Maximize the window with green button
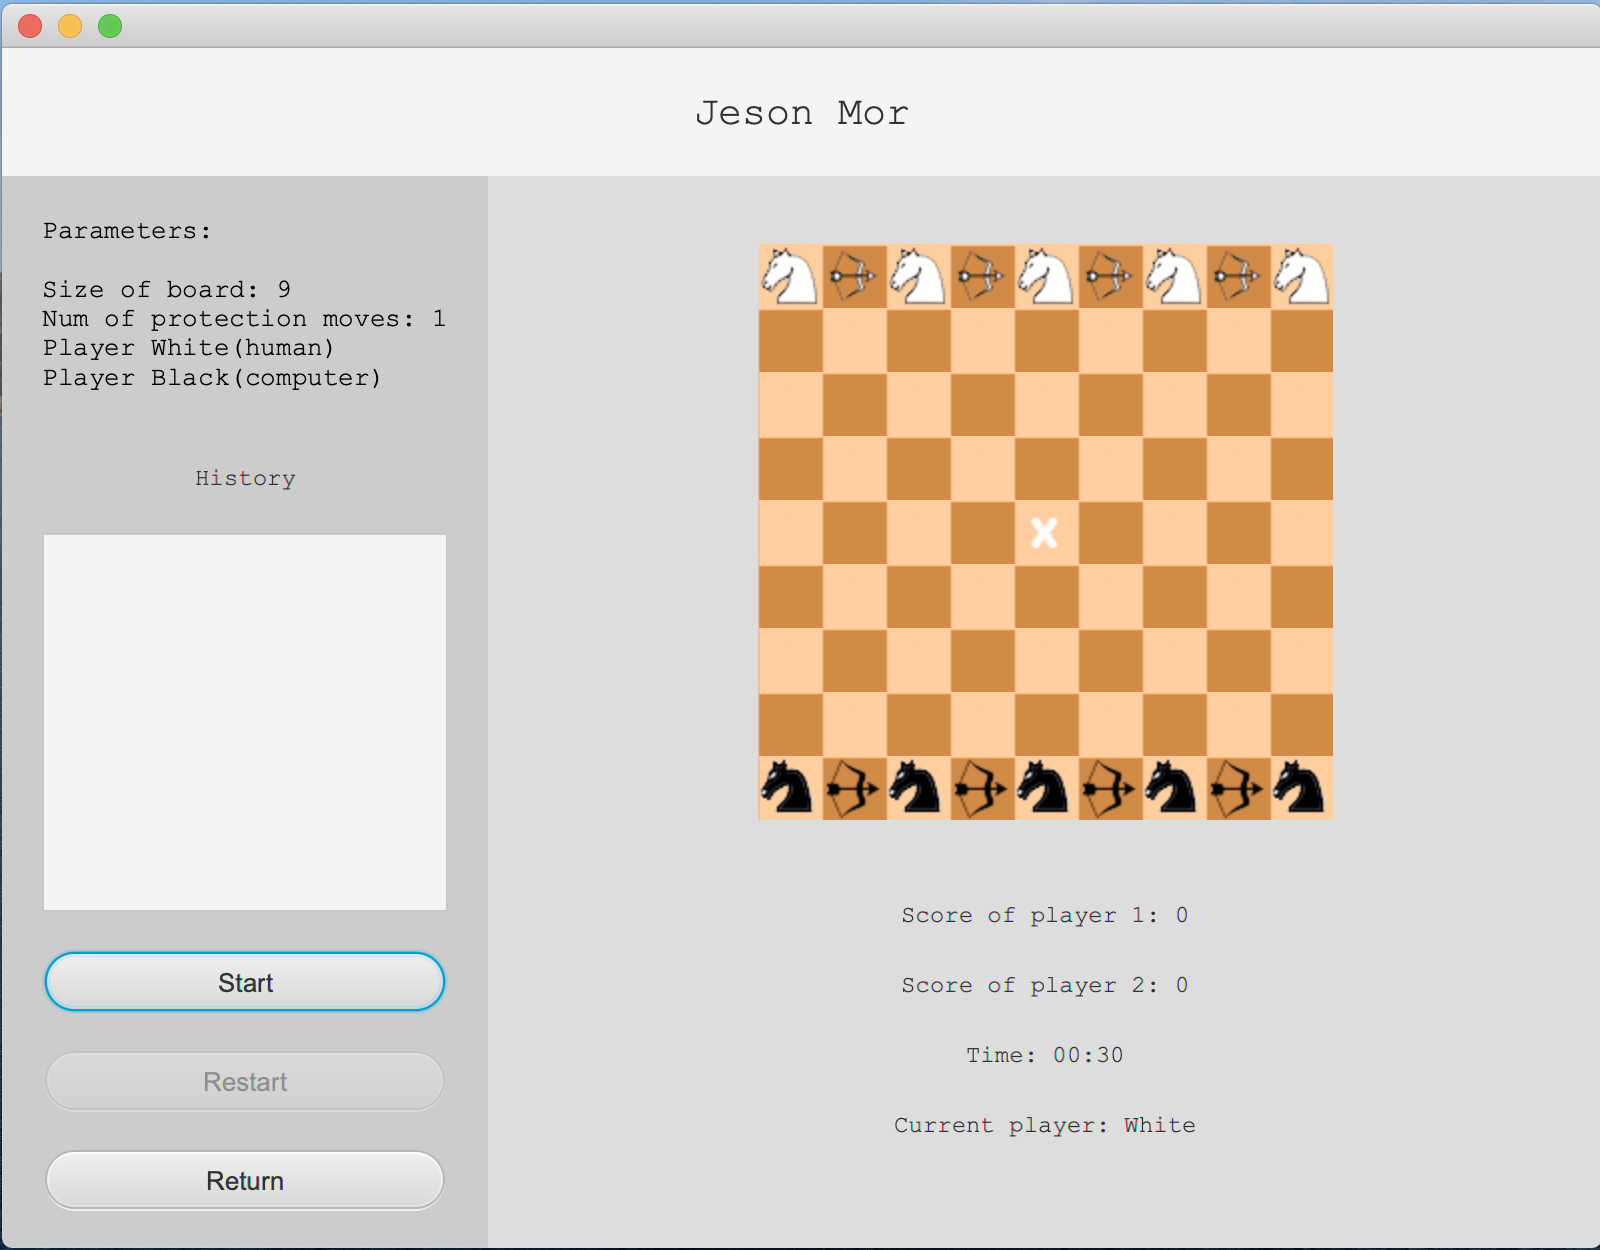The width and height of the screenshot is (1600, 1250). [110, 26]
